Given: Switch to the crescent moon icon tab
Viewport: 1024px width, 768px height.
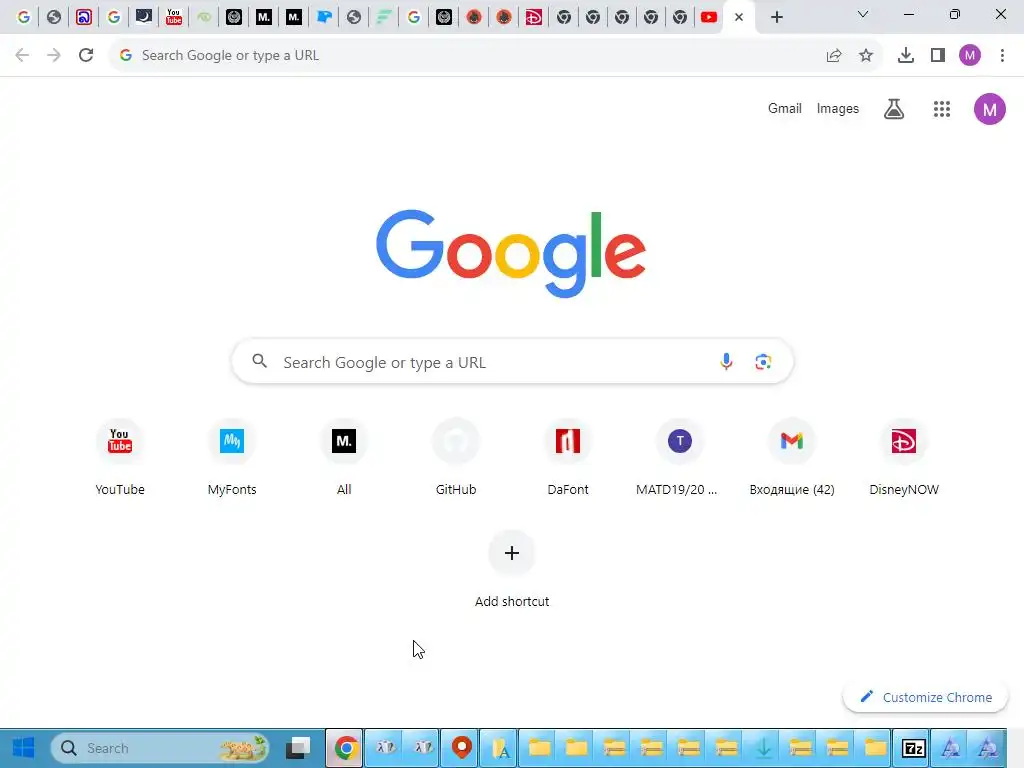Looking at the screenshot, I should click(144, 17).
